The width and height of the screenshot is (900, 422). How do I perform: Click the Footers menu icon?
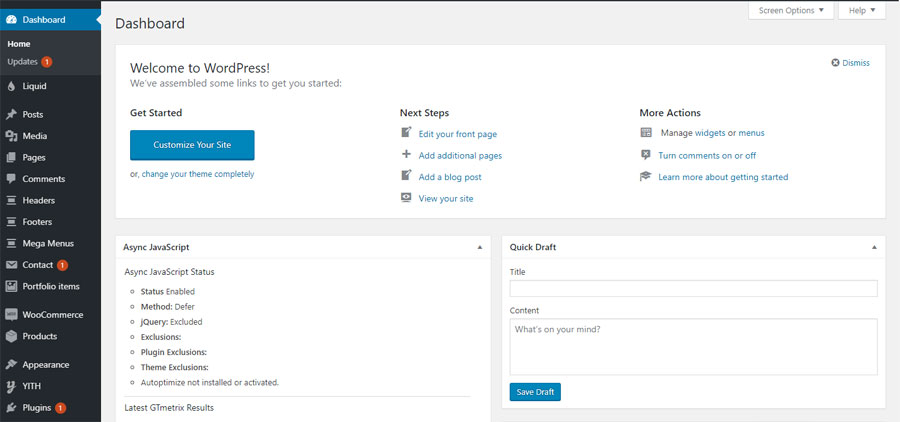[11, 222]
